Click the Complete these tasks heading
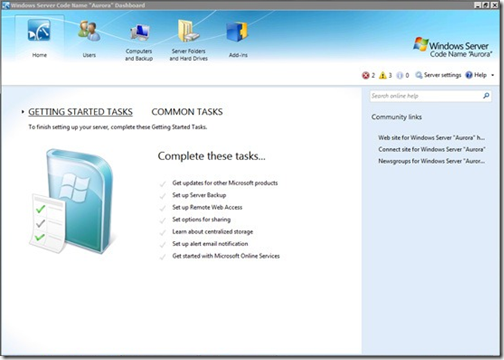 coord(211,156)
